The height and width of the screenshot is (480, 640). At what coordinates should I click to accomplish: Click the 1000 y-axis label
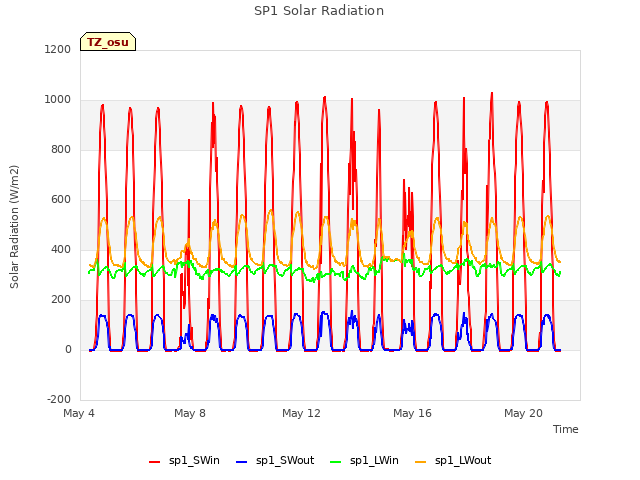tap(58, 100)
